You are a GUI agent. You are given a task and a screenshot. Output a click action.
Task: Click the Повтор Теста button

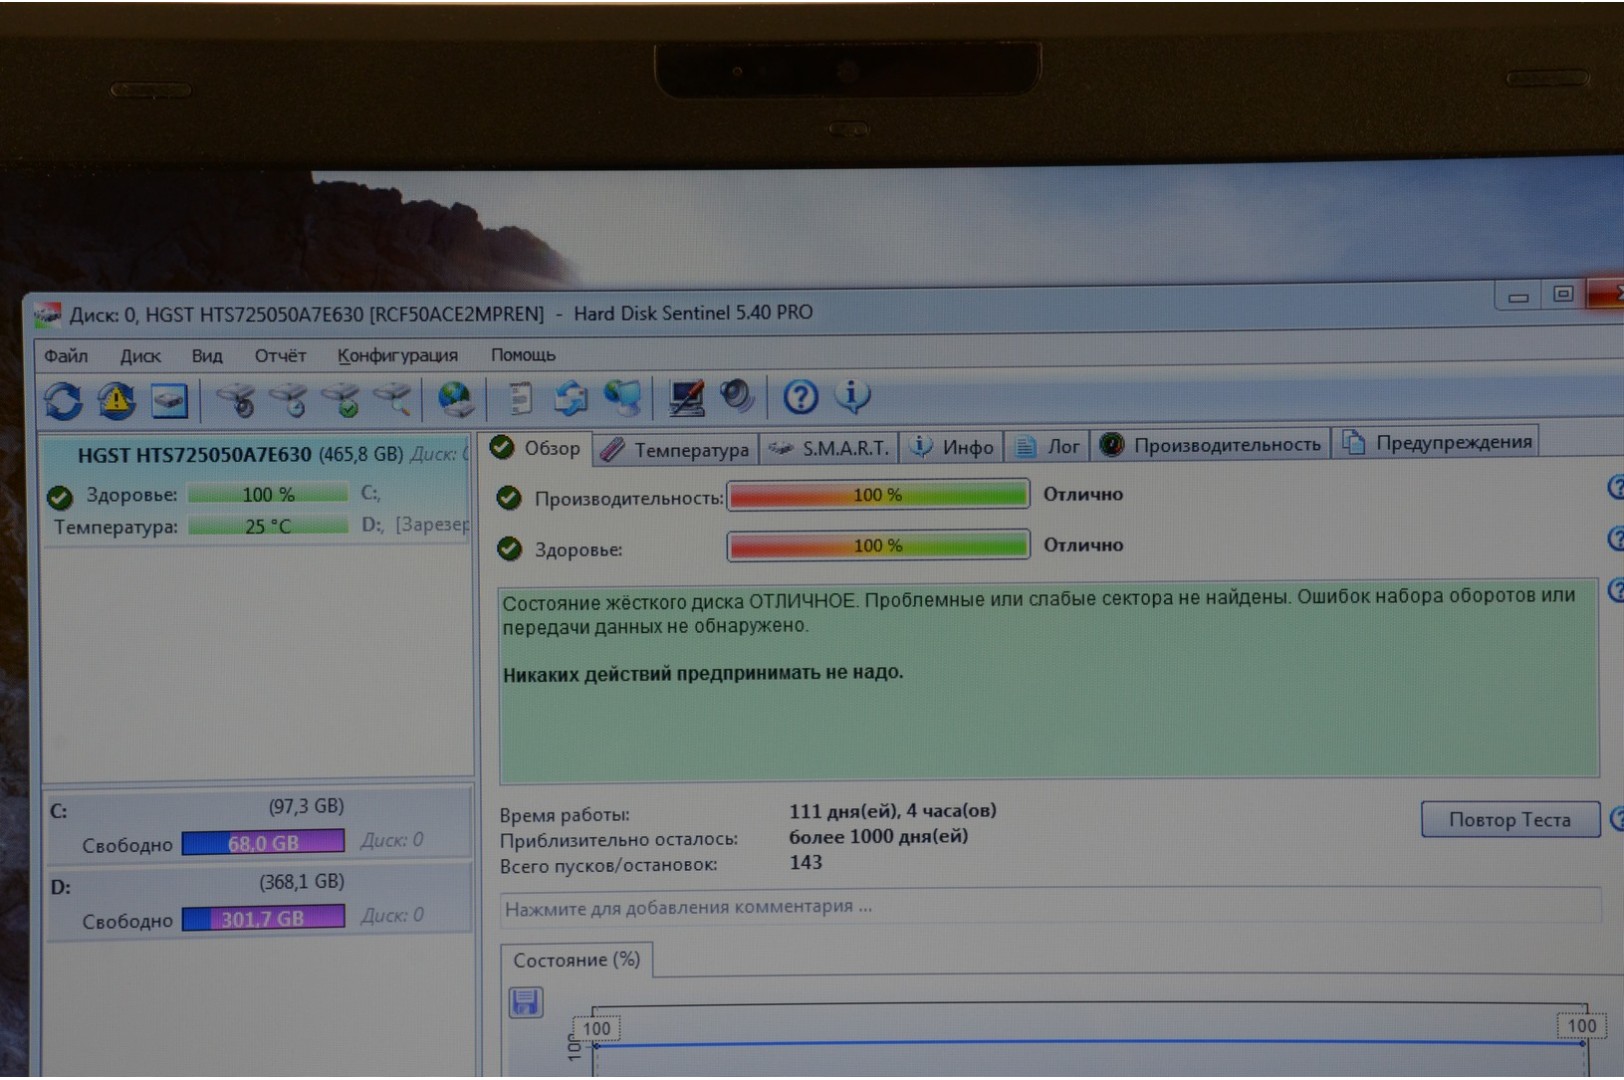pyautogui.click(x=1510, y=819)
